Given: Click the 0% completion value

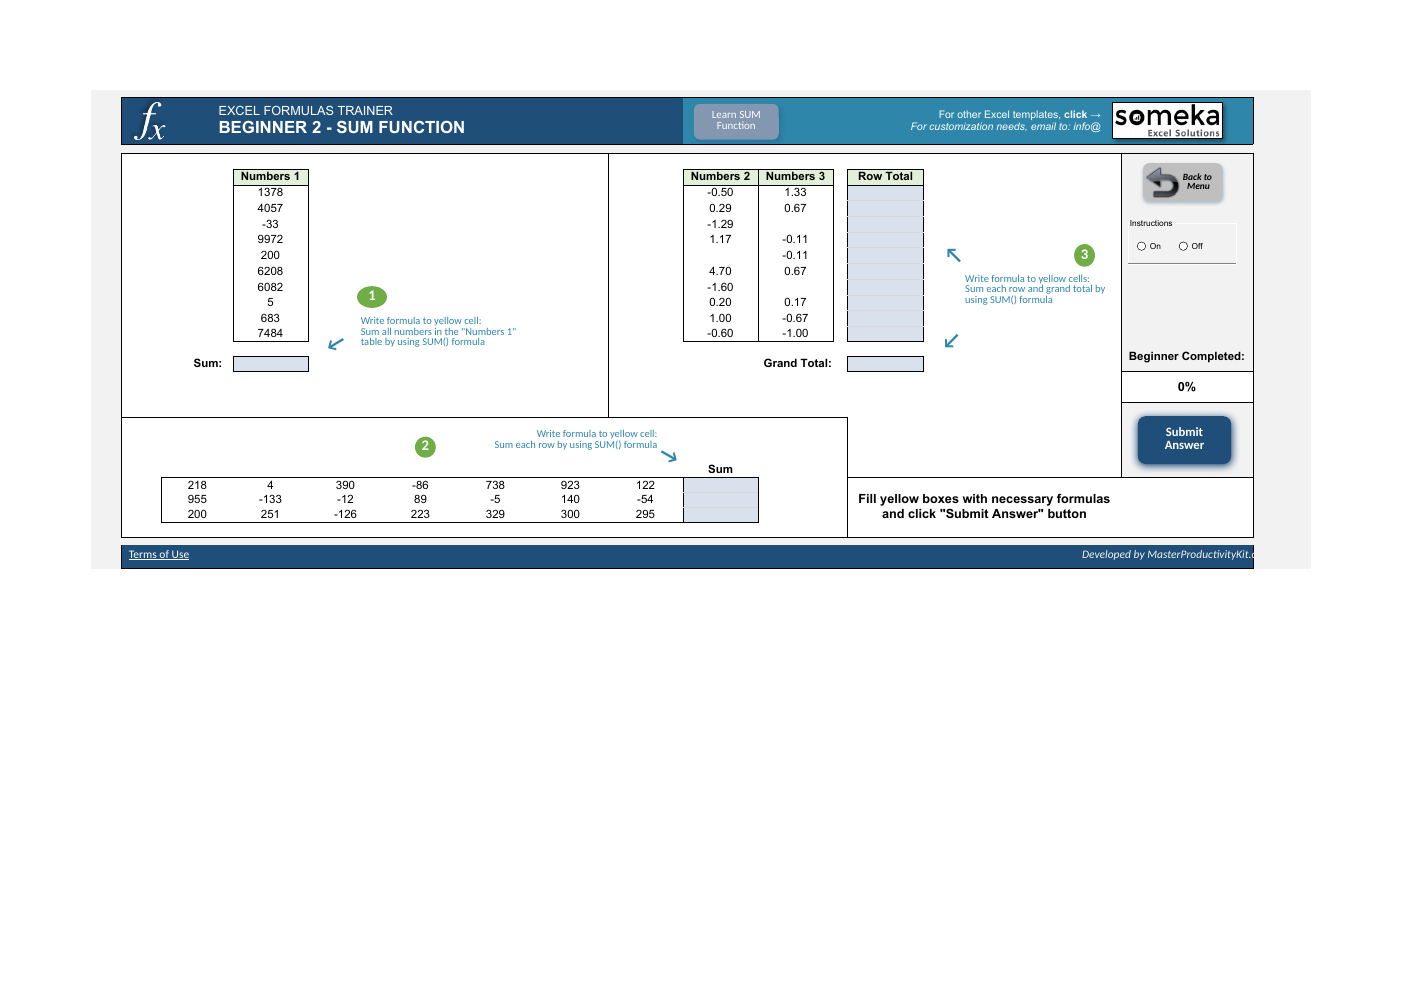Looking at the screenshot, I should coord(1187,387).
